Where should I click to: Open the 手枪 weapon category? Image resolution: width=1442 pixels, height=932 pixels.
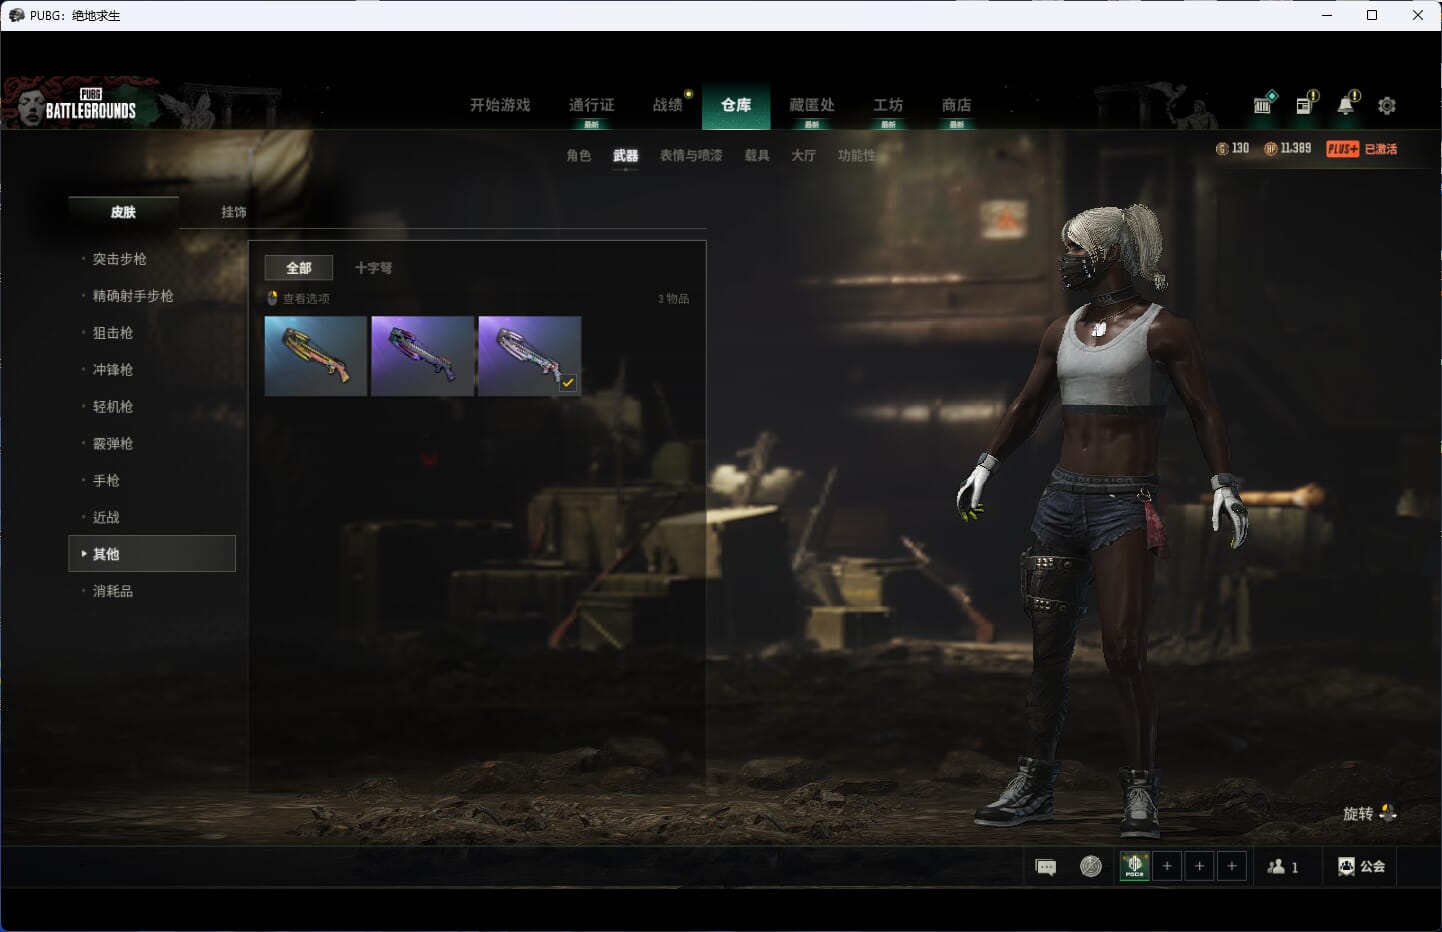(106, 481)
